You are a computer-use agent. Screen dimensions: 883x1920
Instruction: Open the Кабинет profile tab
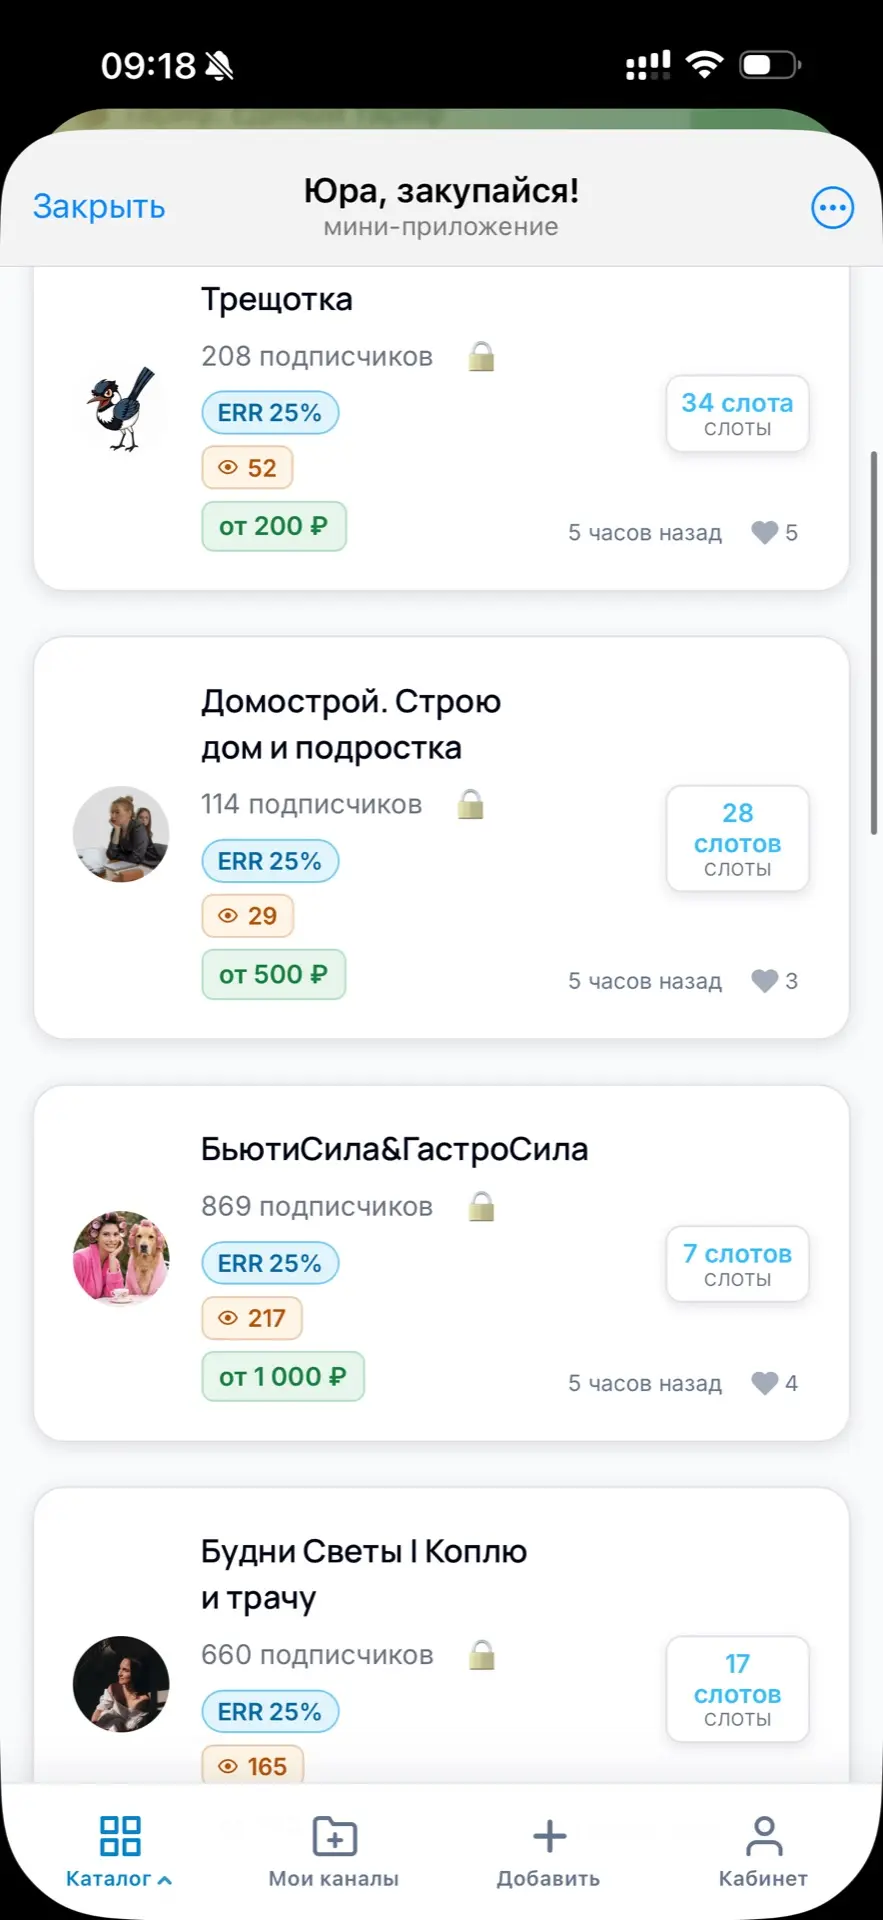[763, 1850]
